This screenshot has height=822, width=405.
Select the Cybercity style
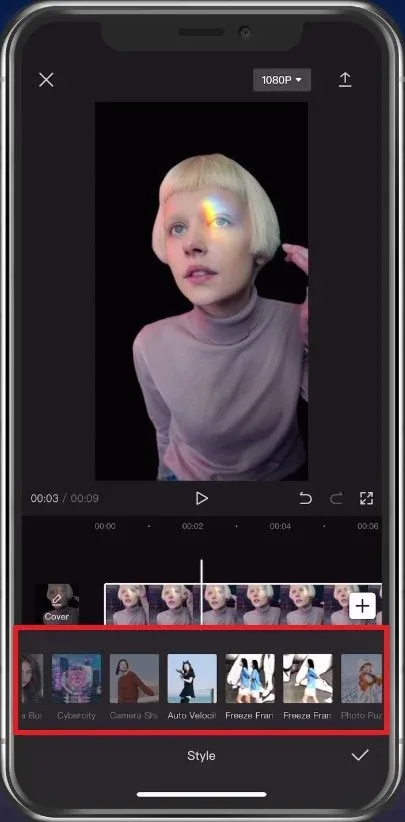[76, 687]
